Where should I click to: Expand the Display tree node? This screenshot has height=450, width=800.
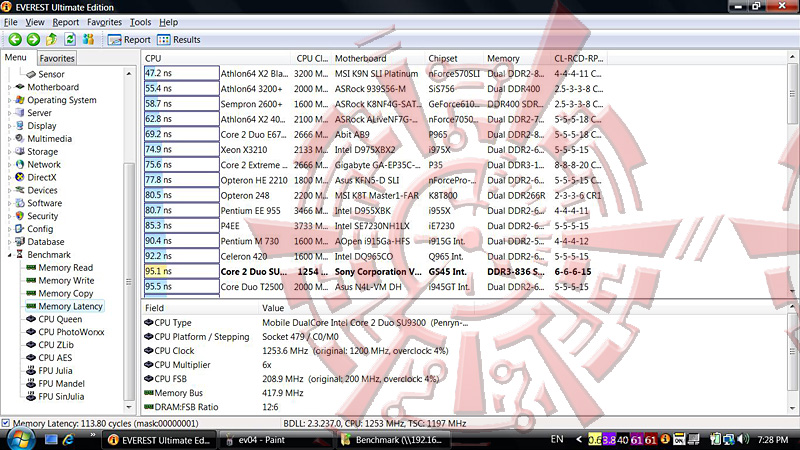pyautogui.click(x=10, y=126)
